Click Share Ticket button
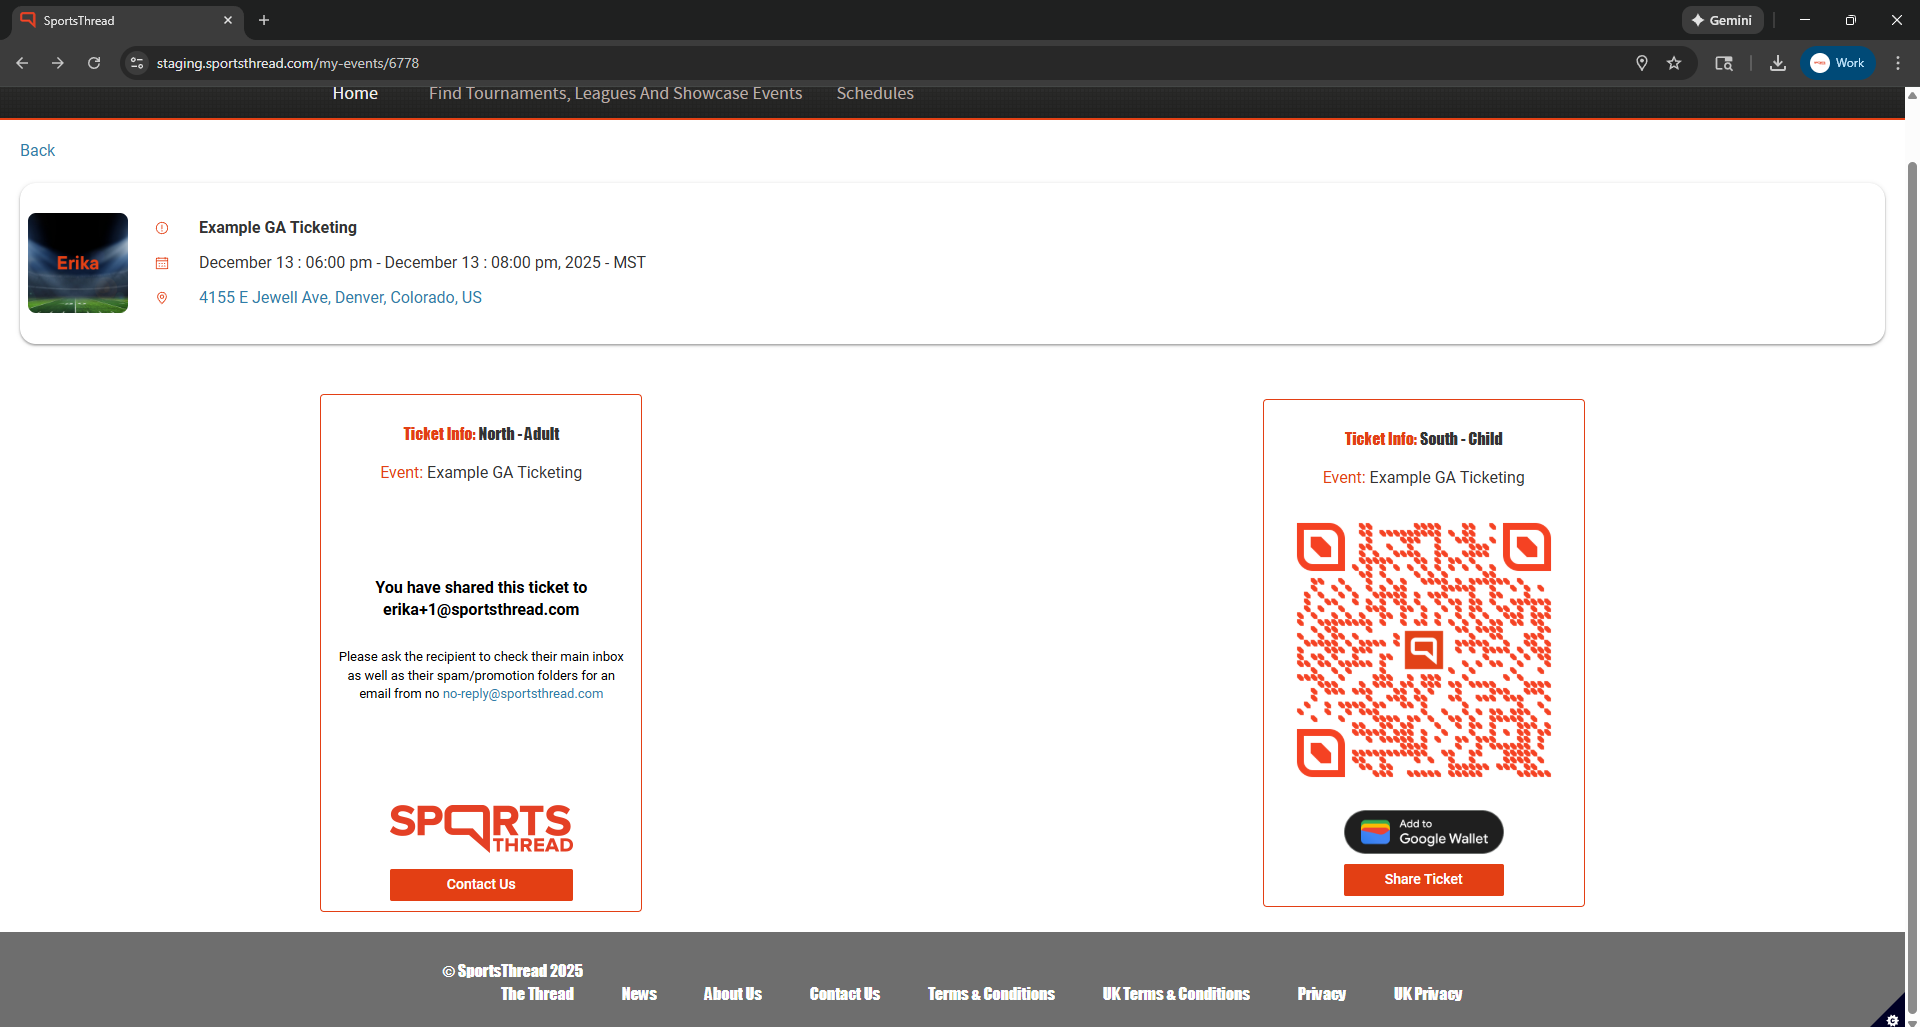 pos(1424,879)
